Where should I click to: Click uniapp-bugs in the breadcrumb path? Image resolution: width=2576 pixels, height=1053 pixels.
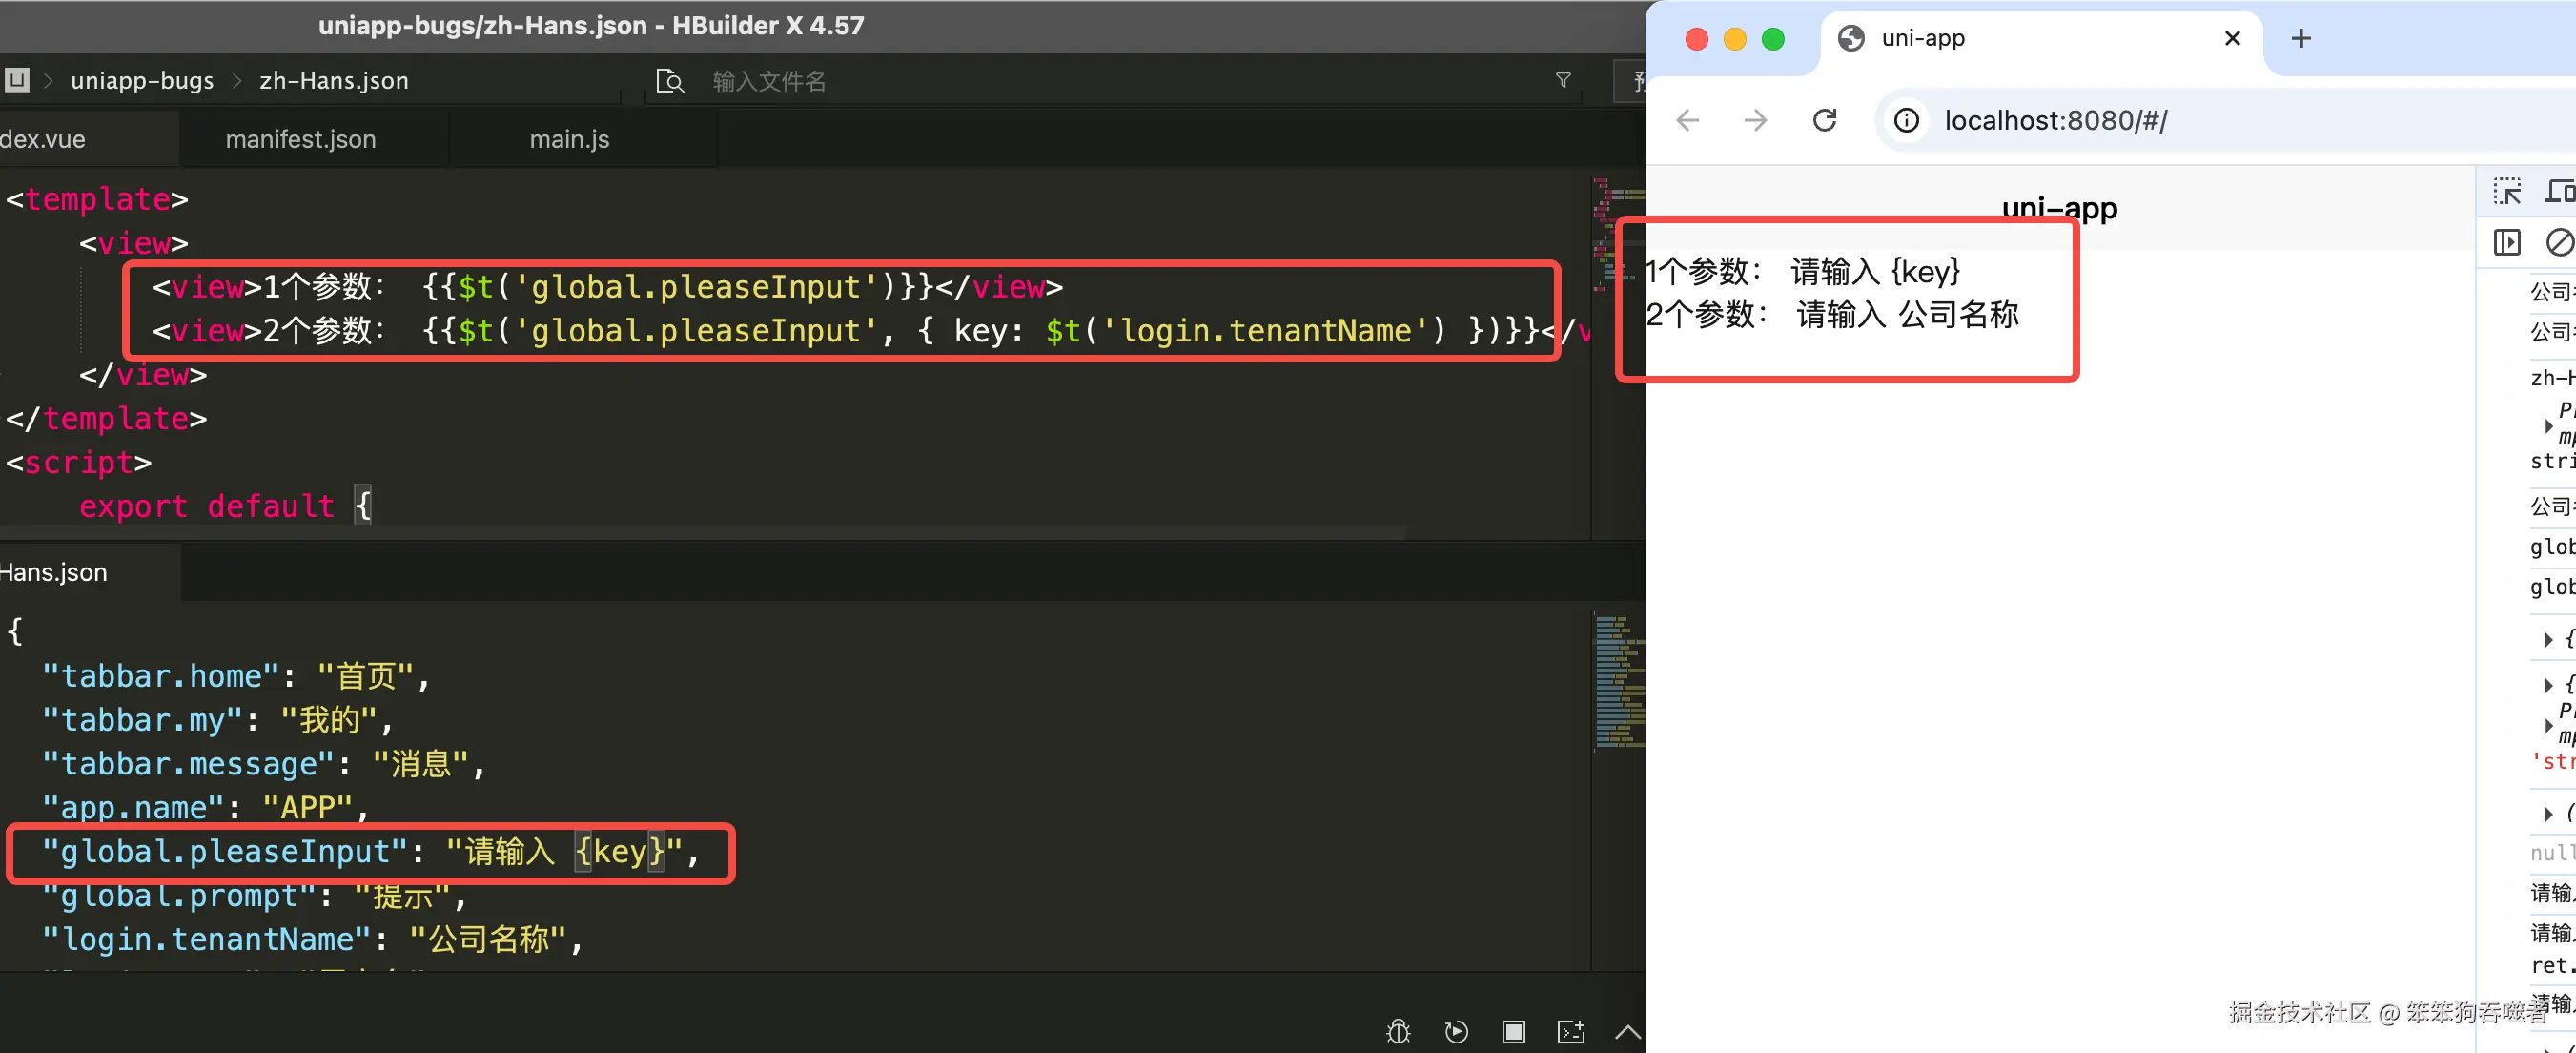(142, 81)
